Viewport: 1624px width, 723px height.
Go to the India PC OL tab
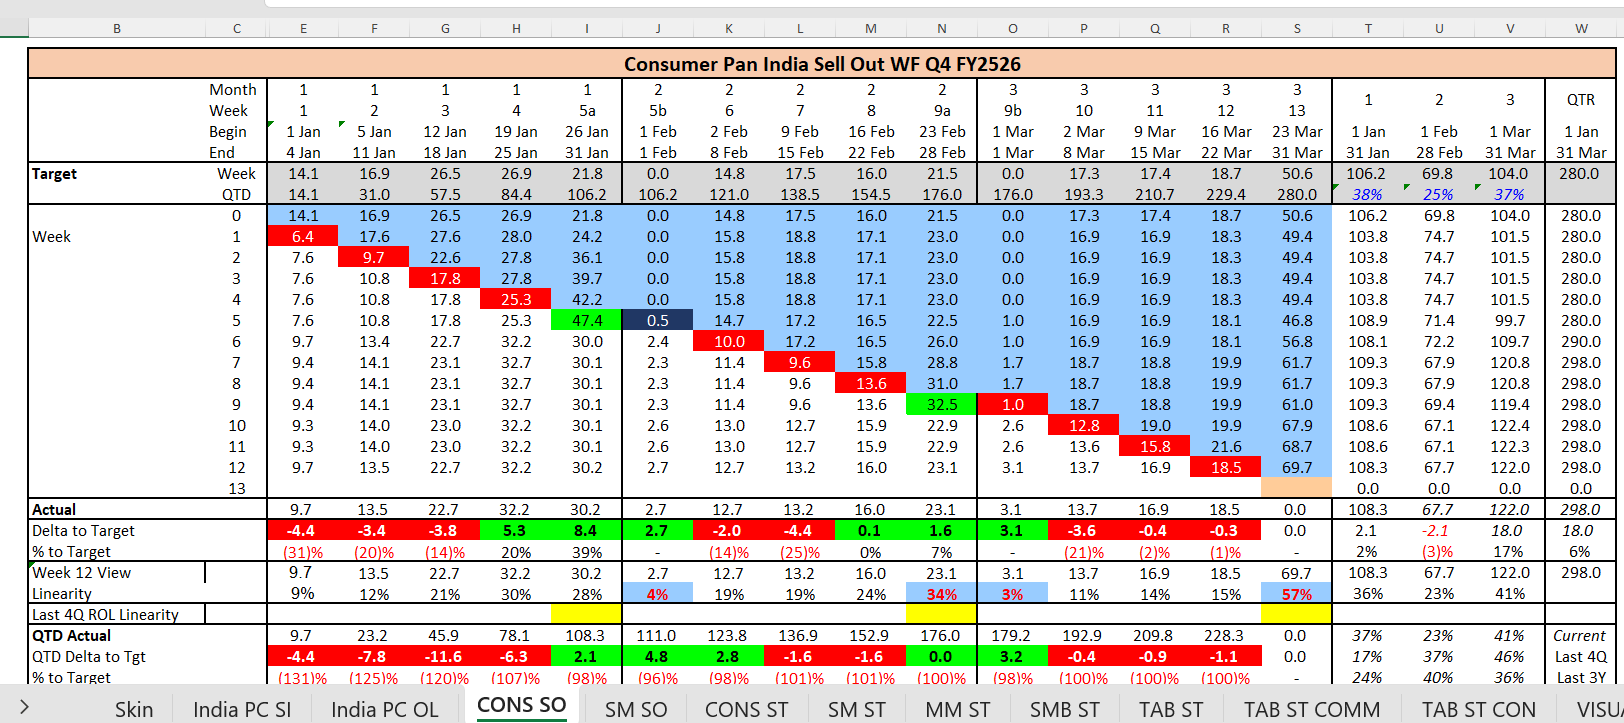(x=384, y=709)
